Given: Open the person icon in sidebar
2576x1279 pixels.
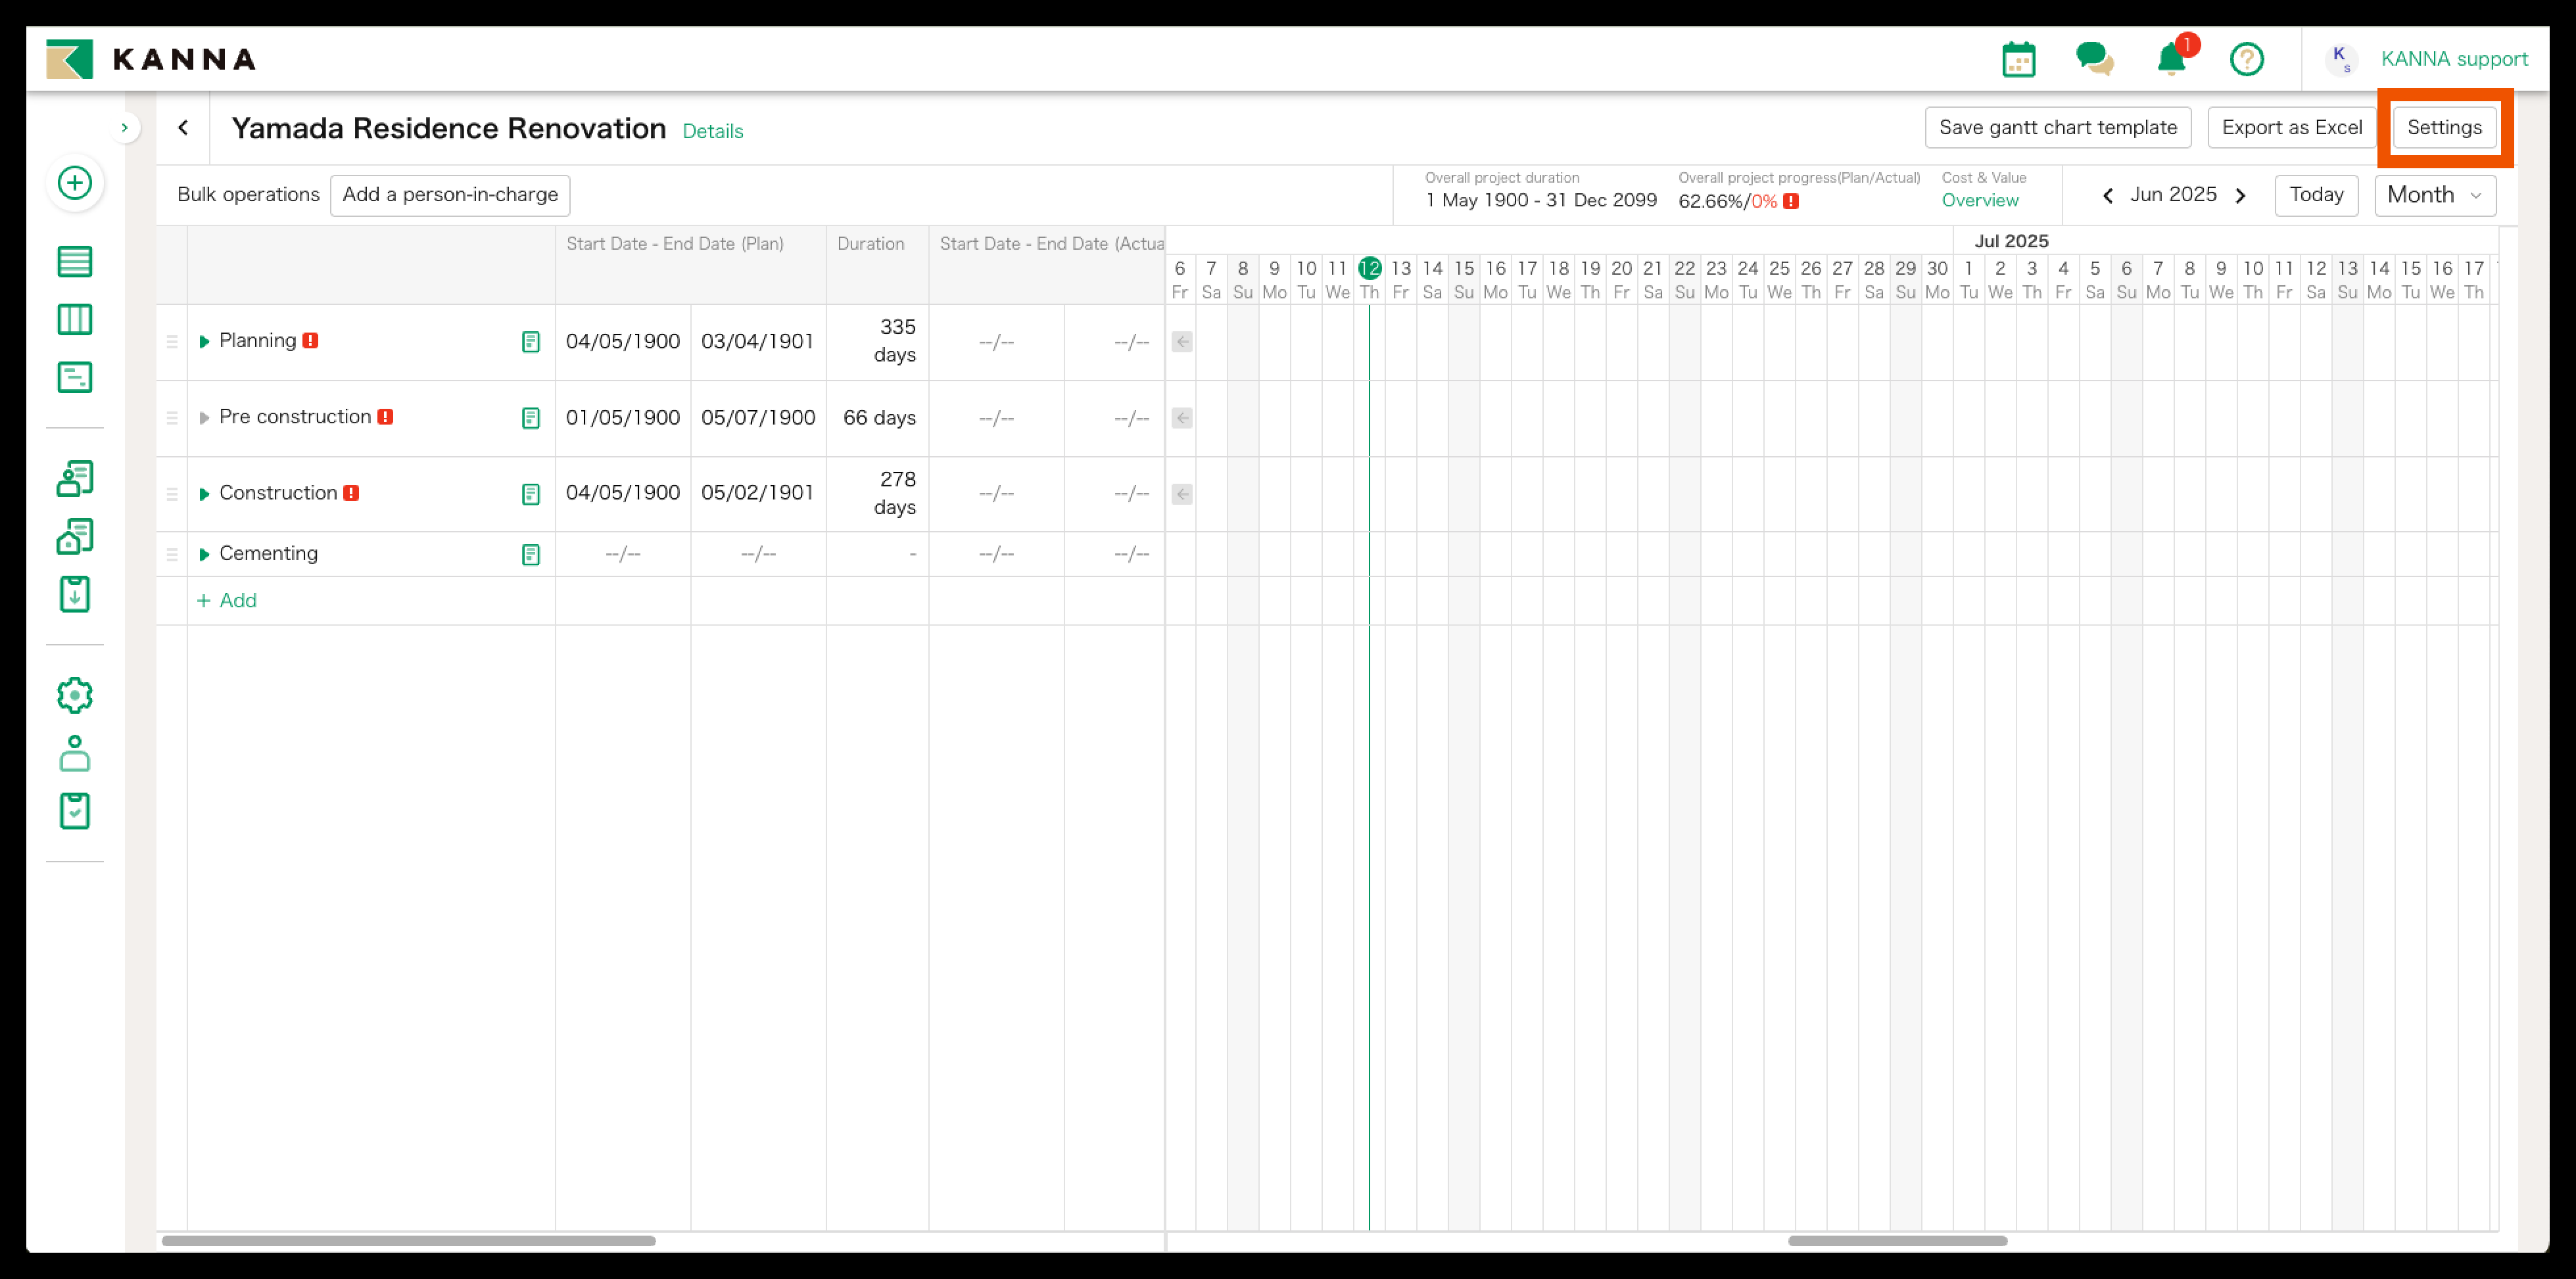Looking at the screenshot, I should (75, 754).
